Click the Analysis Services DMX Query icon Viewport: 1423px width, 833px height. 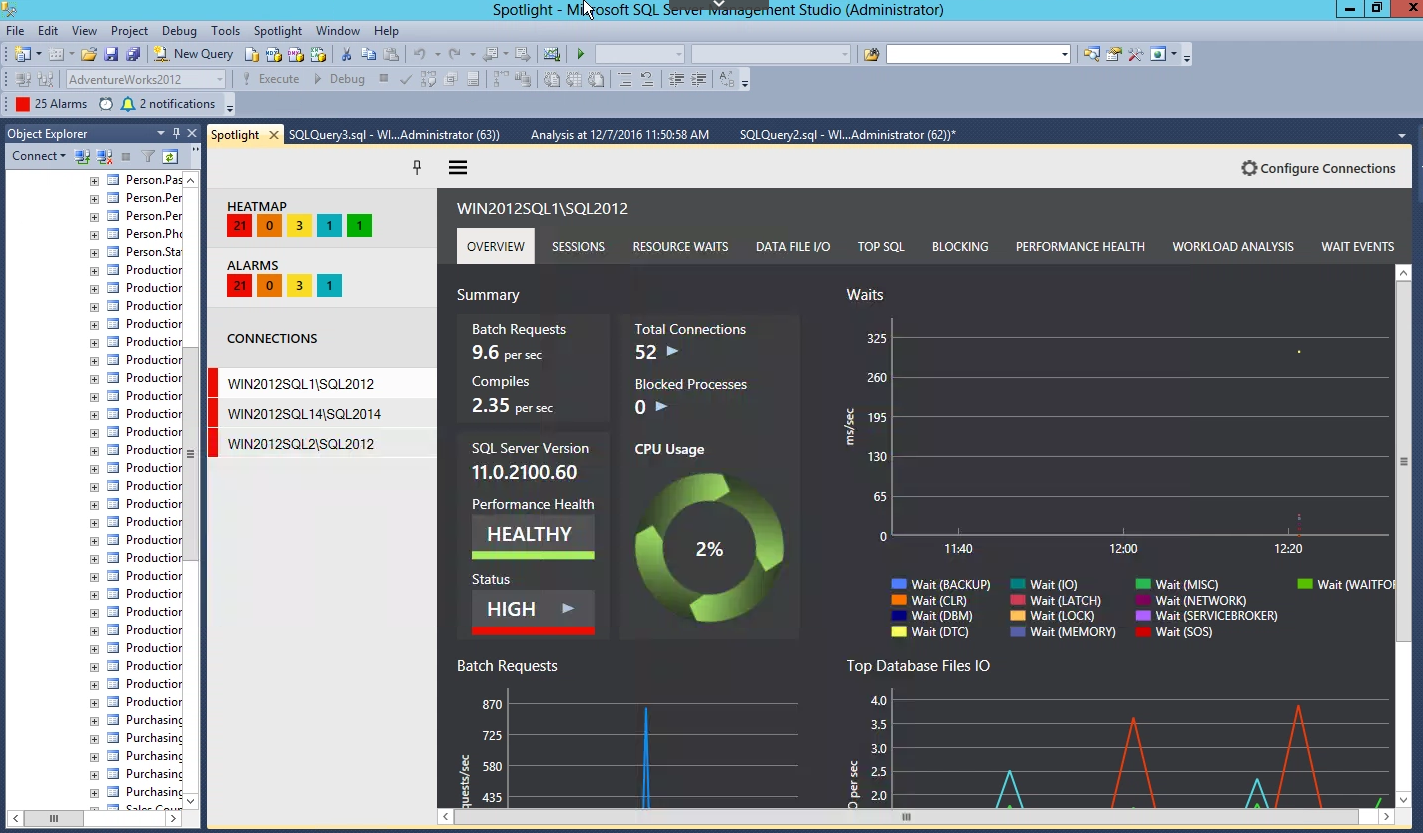tap(295, 54)
